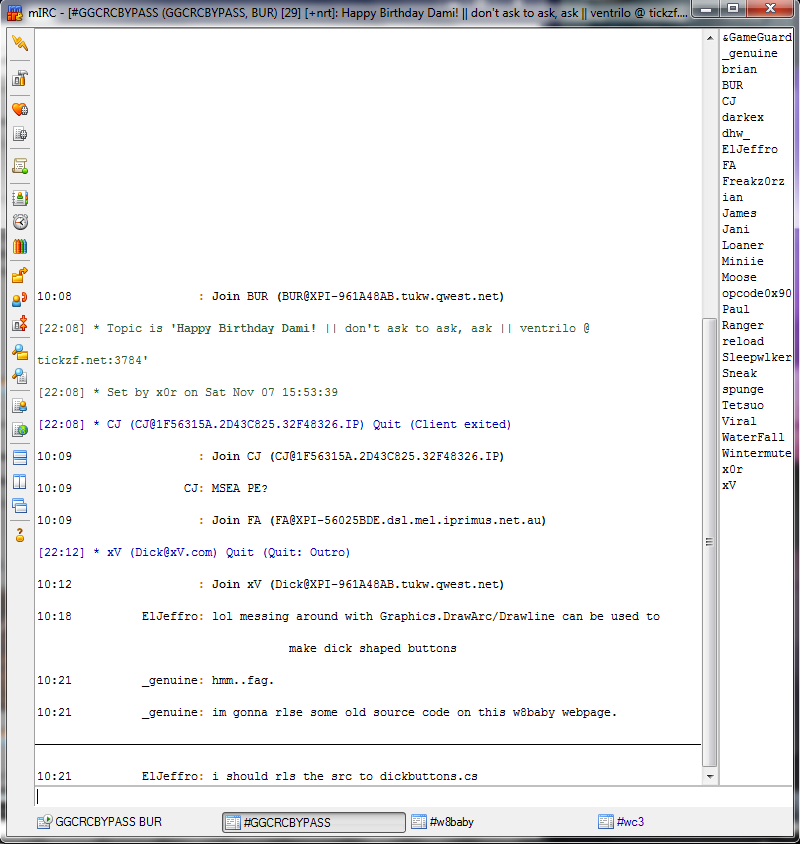The image size is (800, 844).
Task: Click the chat scrollbar thumb
Action: point(710,542)
